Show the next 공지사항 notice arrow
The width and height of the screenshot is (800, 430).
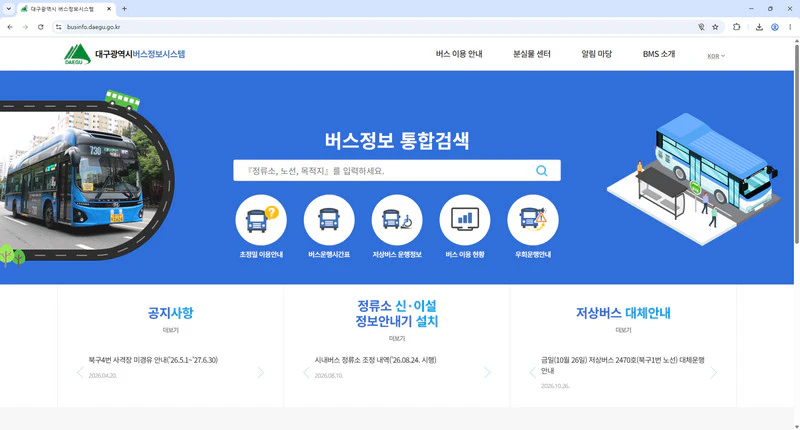click(x=261, y=373)
